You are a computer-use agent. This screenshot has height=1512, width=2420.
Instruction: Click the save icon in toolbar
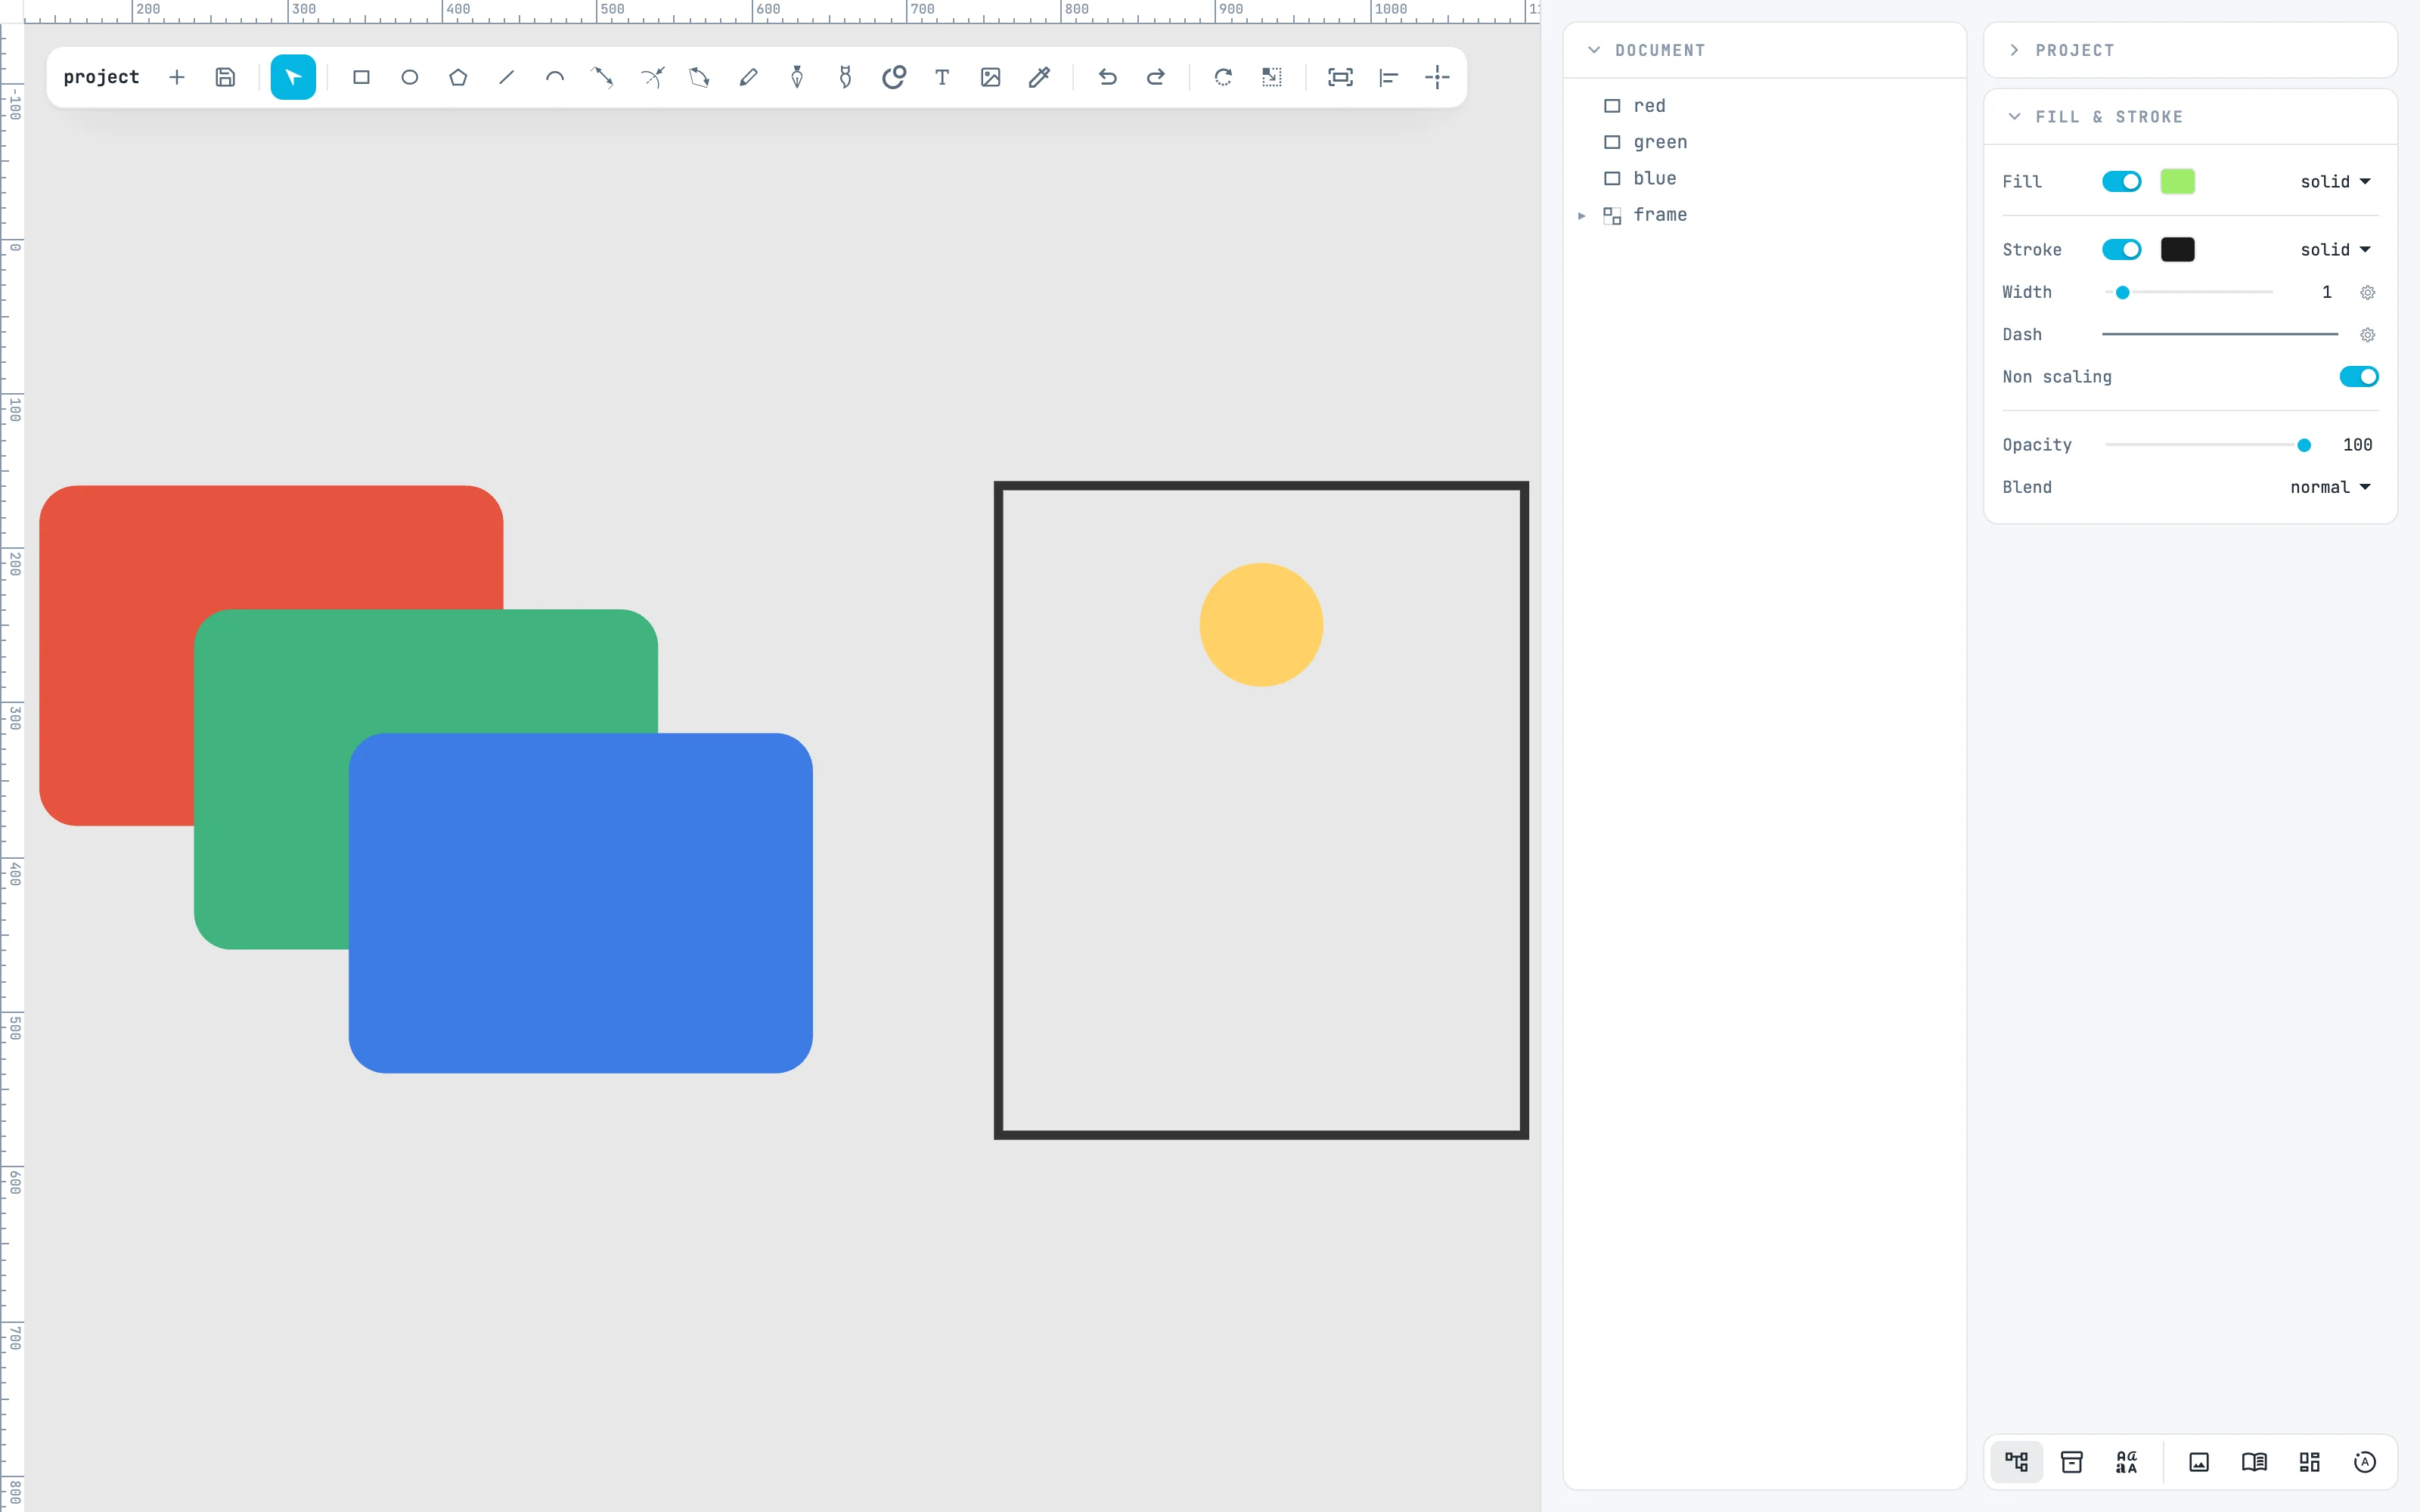(225, 77)
